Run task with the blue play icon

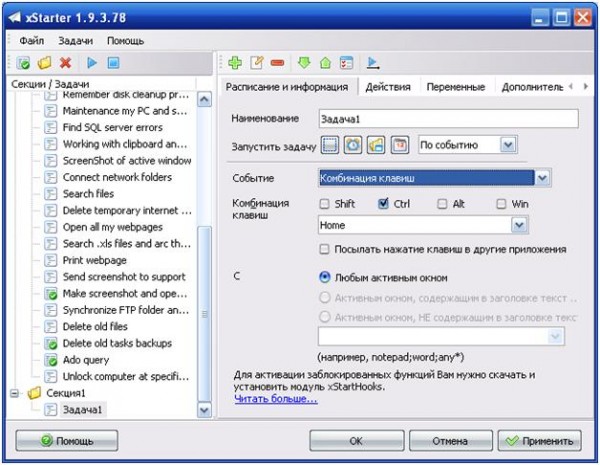pyautogui.click(x=92, y=62)
